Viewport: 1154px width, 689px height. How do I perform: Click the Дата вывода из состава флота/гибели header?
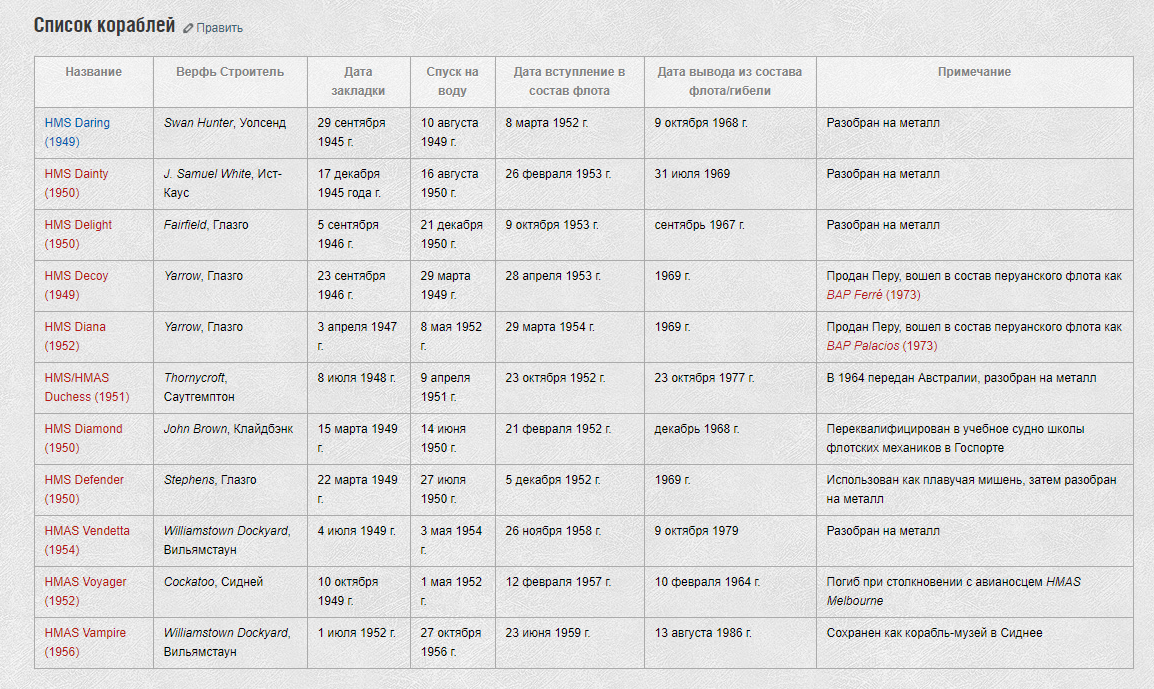(730, 82)
